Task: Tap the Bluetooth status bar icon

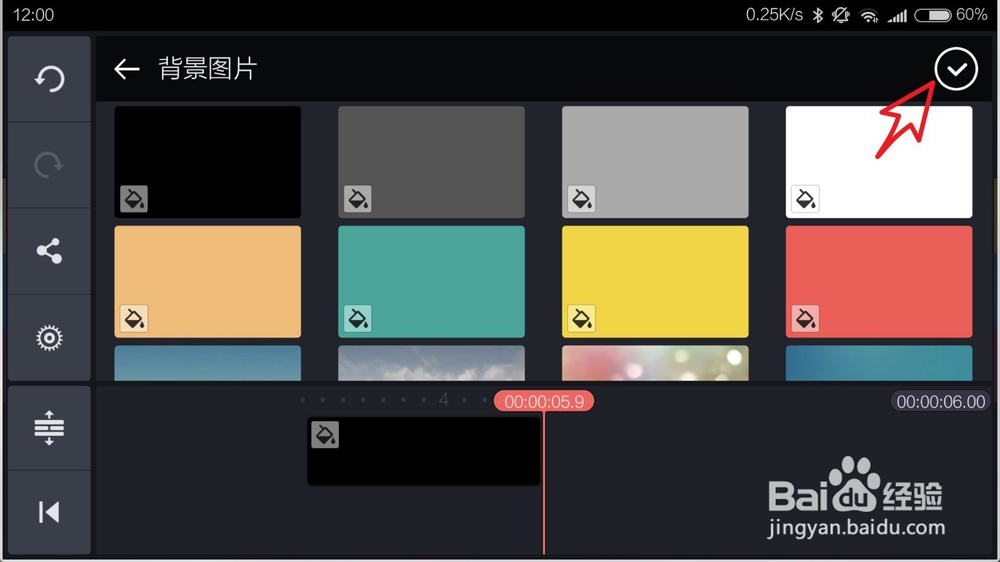Action: [818, 15]
